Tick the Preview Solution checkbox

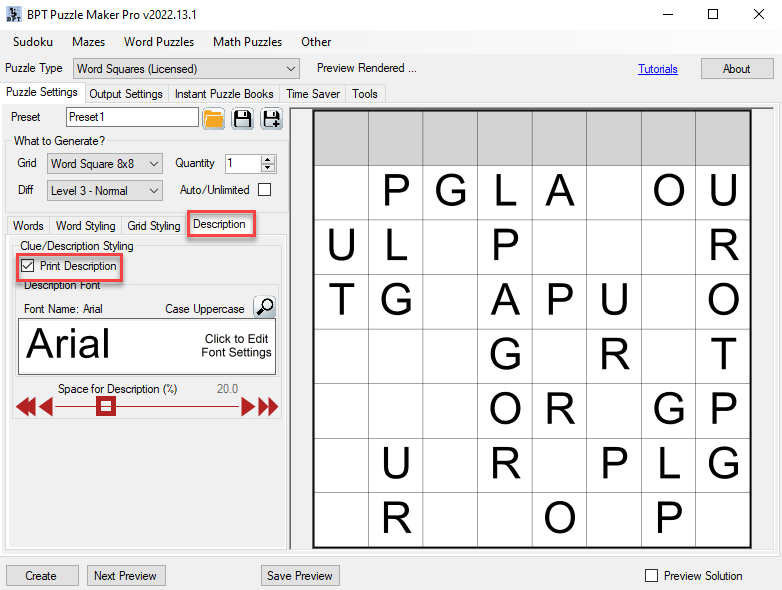[x=652, y=576]
